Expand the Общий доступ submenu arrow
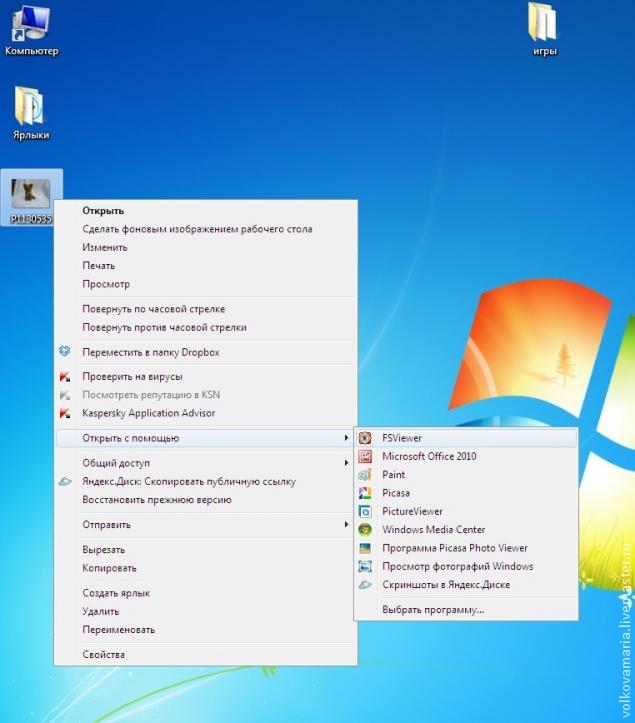Viewport: 635px width, 723px height. coord(346,463)
